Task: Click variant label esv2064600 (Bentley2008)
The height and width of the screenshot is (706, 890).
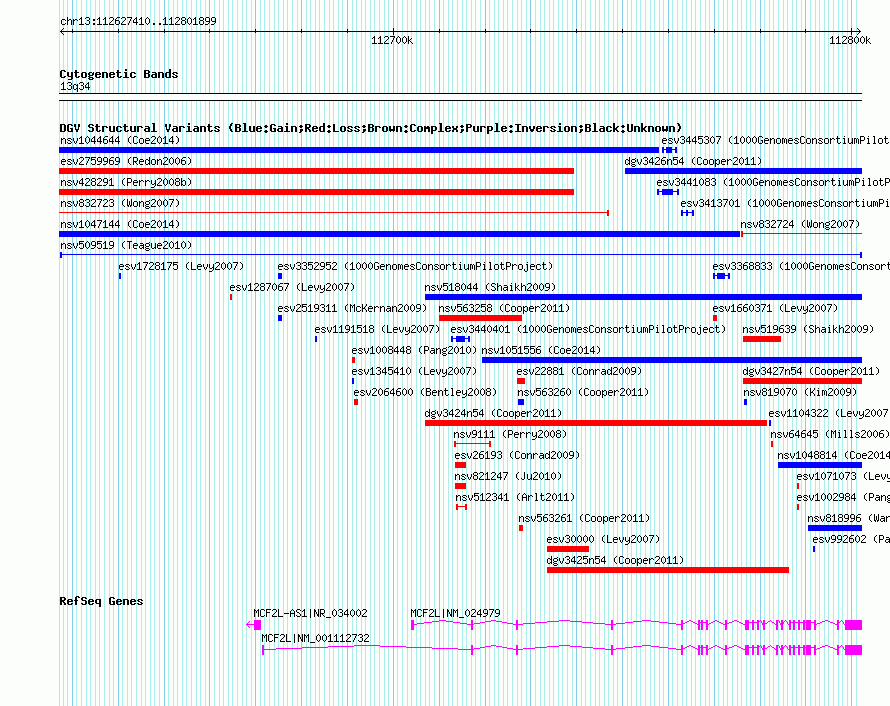Action: 425,392
